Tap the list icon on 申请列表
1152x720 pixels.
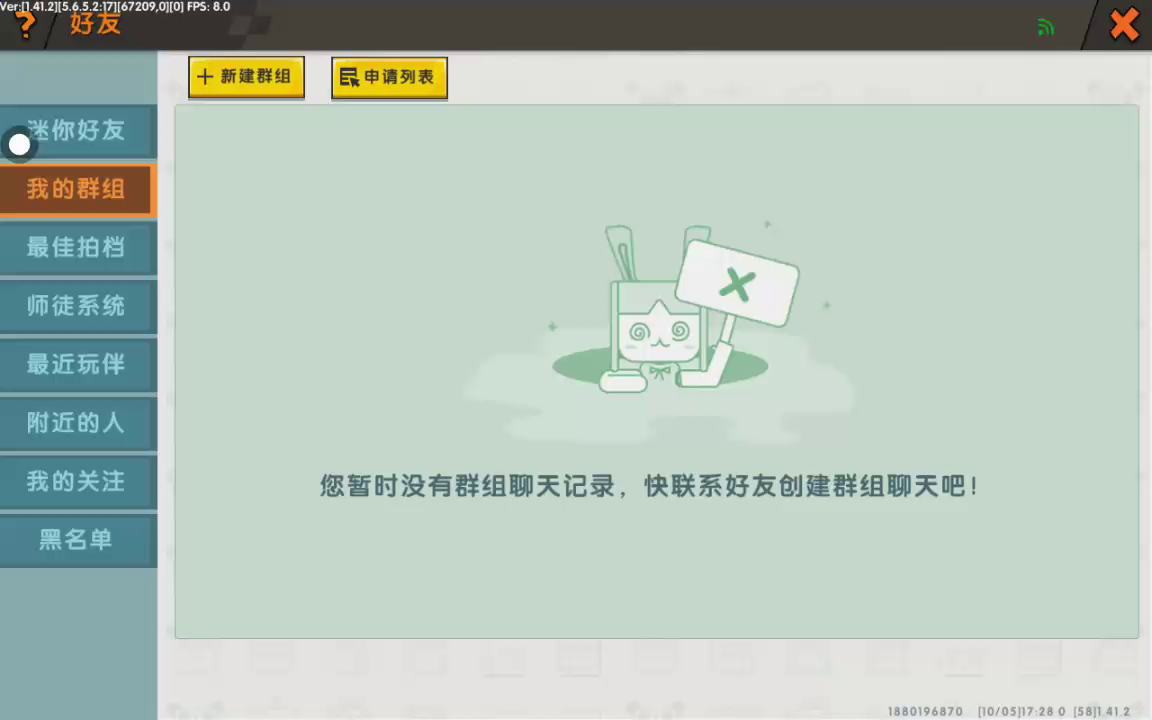[x=348, y=77]
